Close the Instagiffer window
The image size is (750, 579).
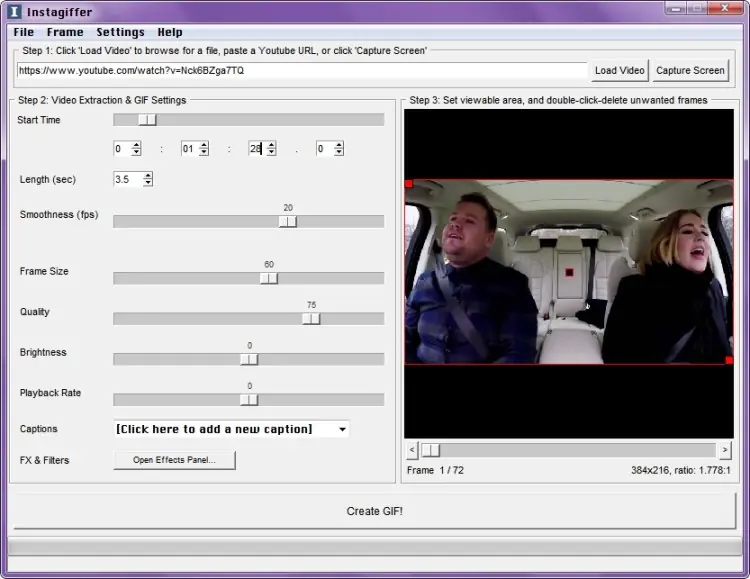tap(725, 8)
